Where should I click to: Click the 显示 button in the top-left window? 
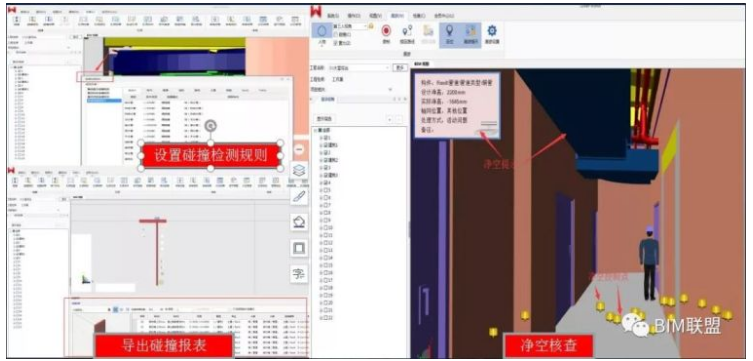pyautogui.click(x=76, y=36)
